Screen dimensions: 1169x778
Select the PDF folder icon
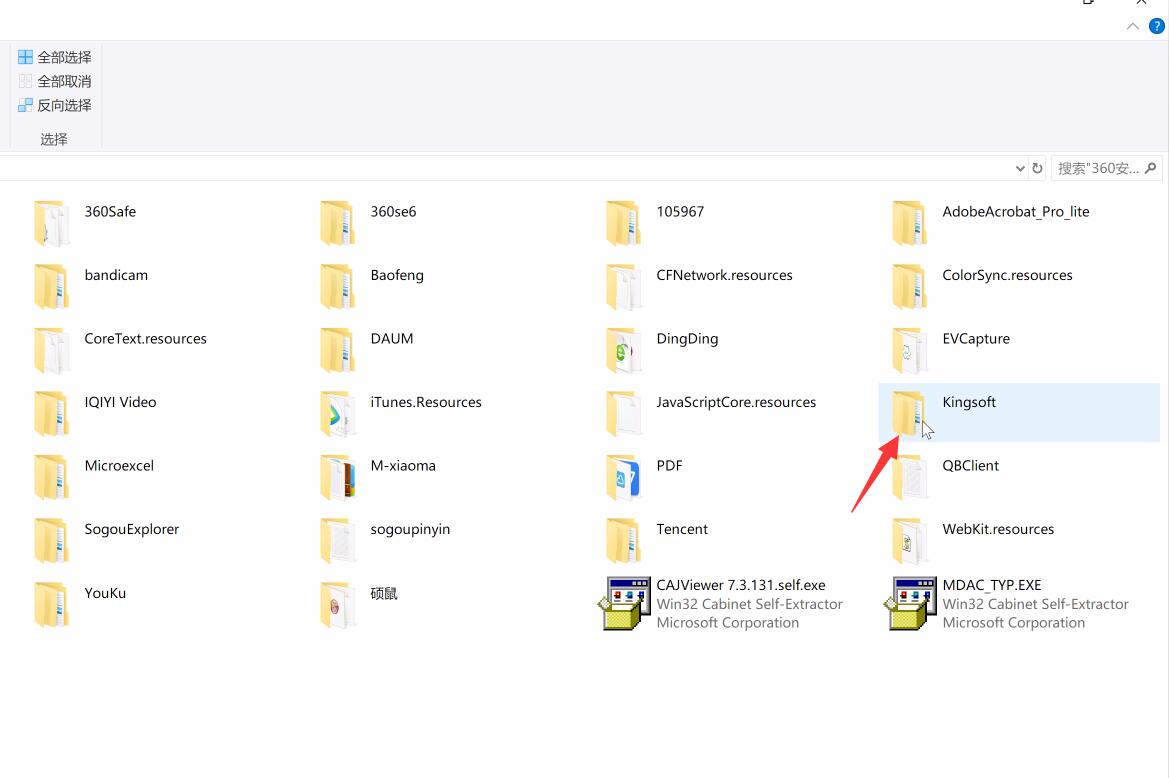[623, 477]
